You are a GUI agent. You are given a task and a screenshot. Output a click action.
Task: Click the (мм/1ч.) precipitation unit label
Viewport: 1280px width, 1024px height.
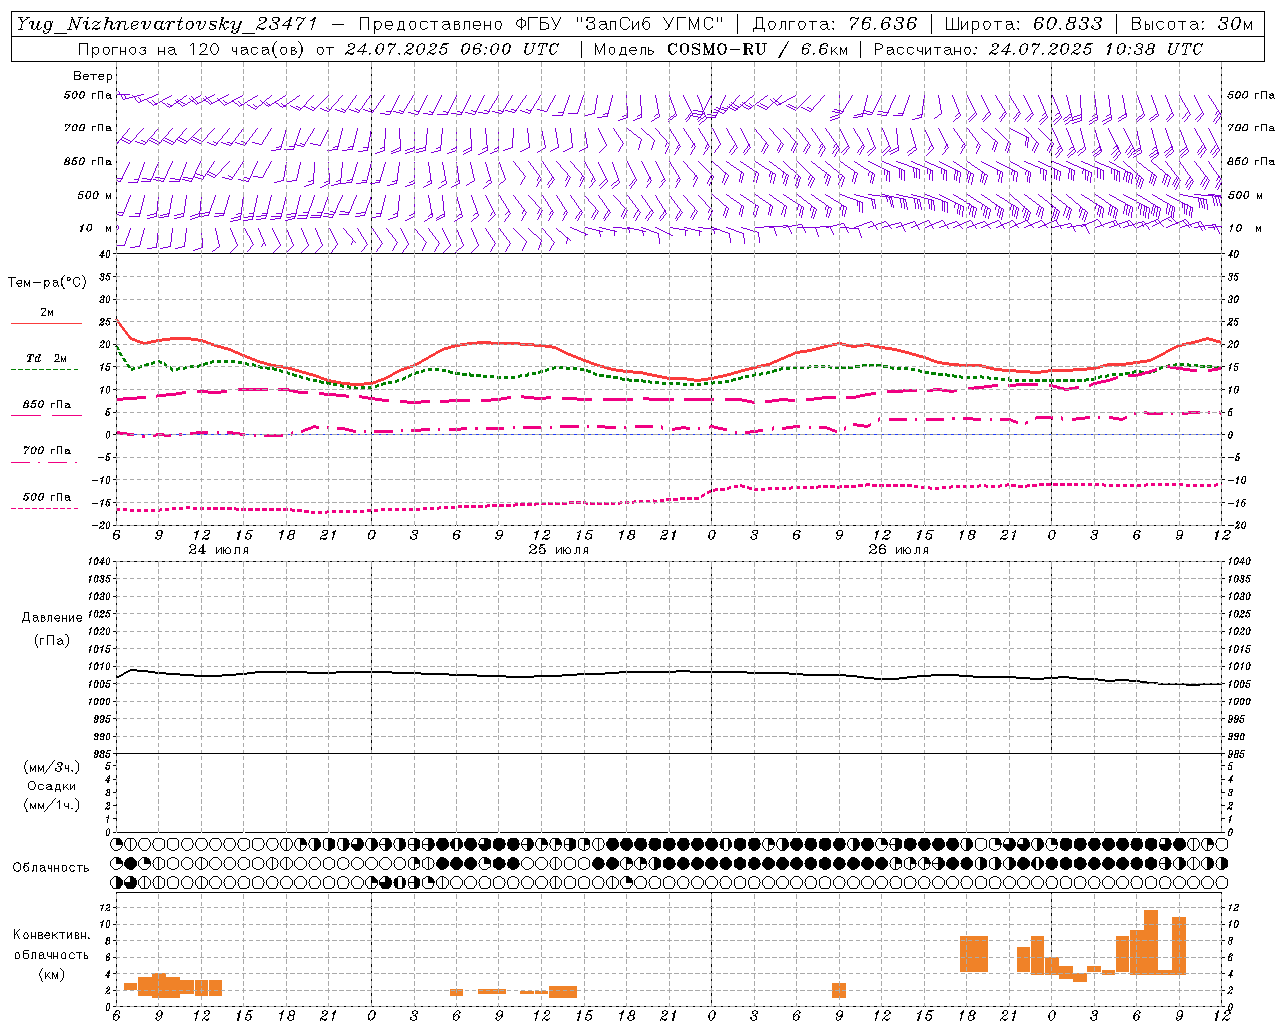click(x=52, y=805)
